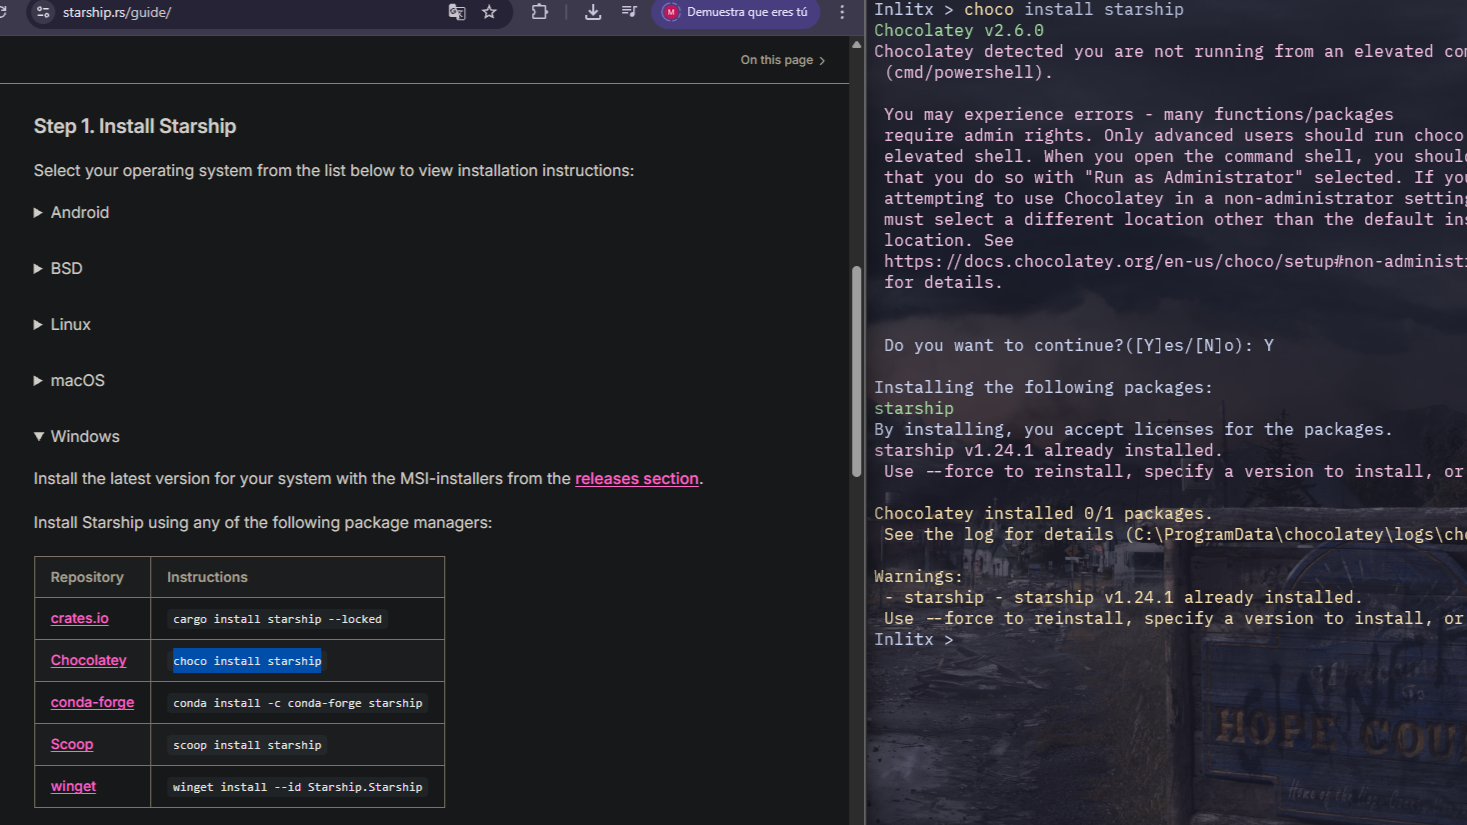This screenshot has height=825, width=1467.
Task: Click the page vertical scrollbar thumb
Action: pyautogui.click(x=856, y=370)
